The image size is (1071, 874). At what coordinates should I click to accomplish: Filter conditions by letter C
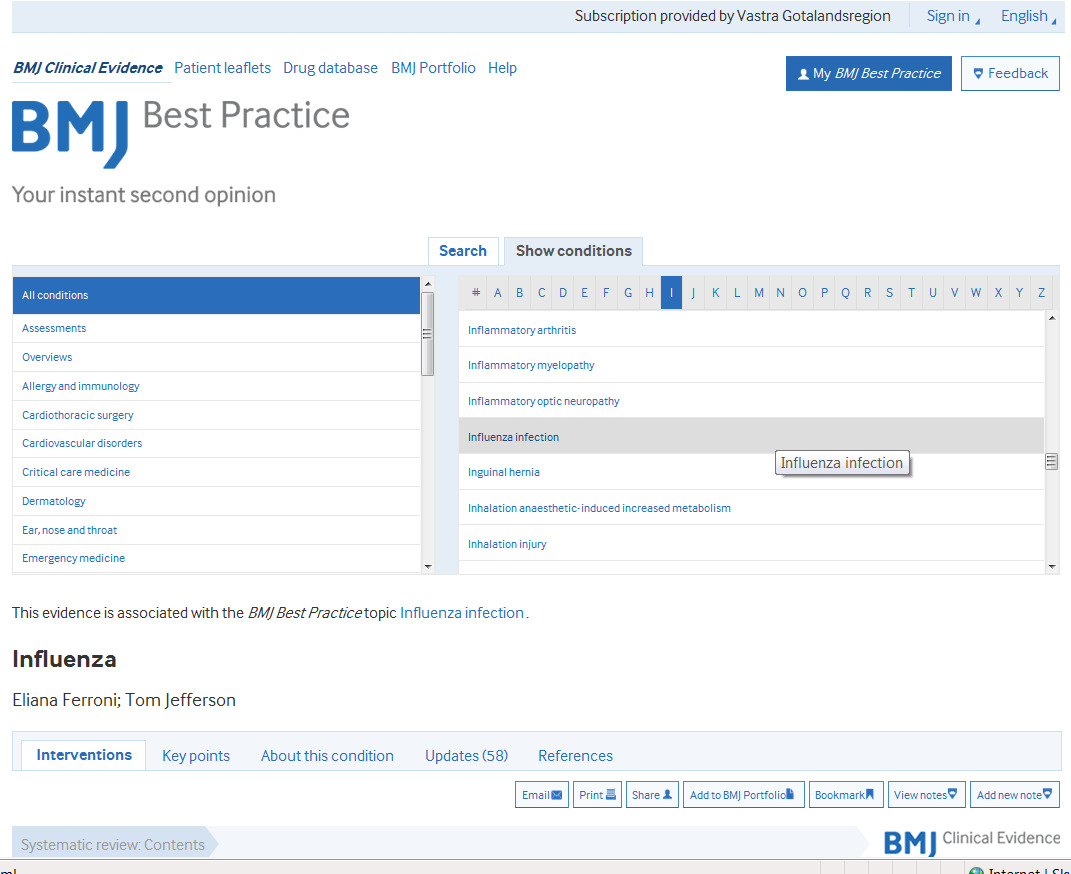541,293
